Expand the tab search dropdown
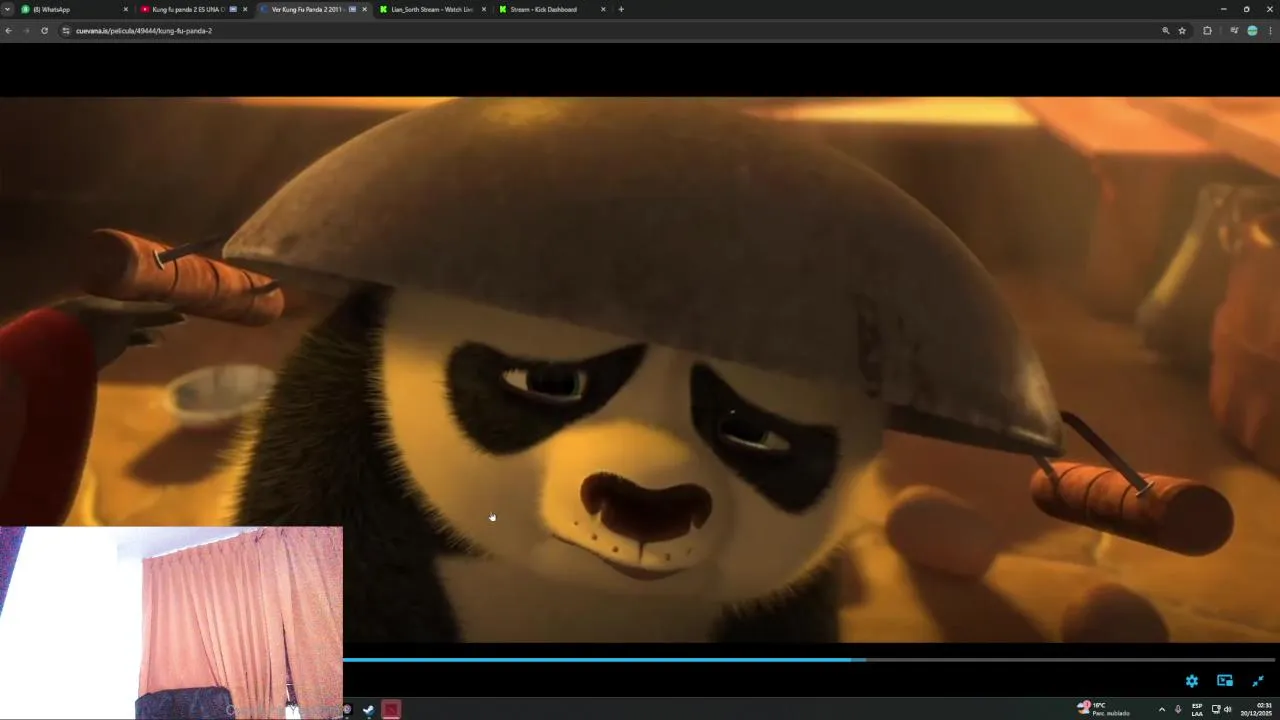This screenshot has height=720, width=1280. pos(7,9)
